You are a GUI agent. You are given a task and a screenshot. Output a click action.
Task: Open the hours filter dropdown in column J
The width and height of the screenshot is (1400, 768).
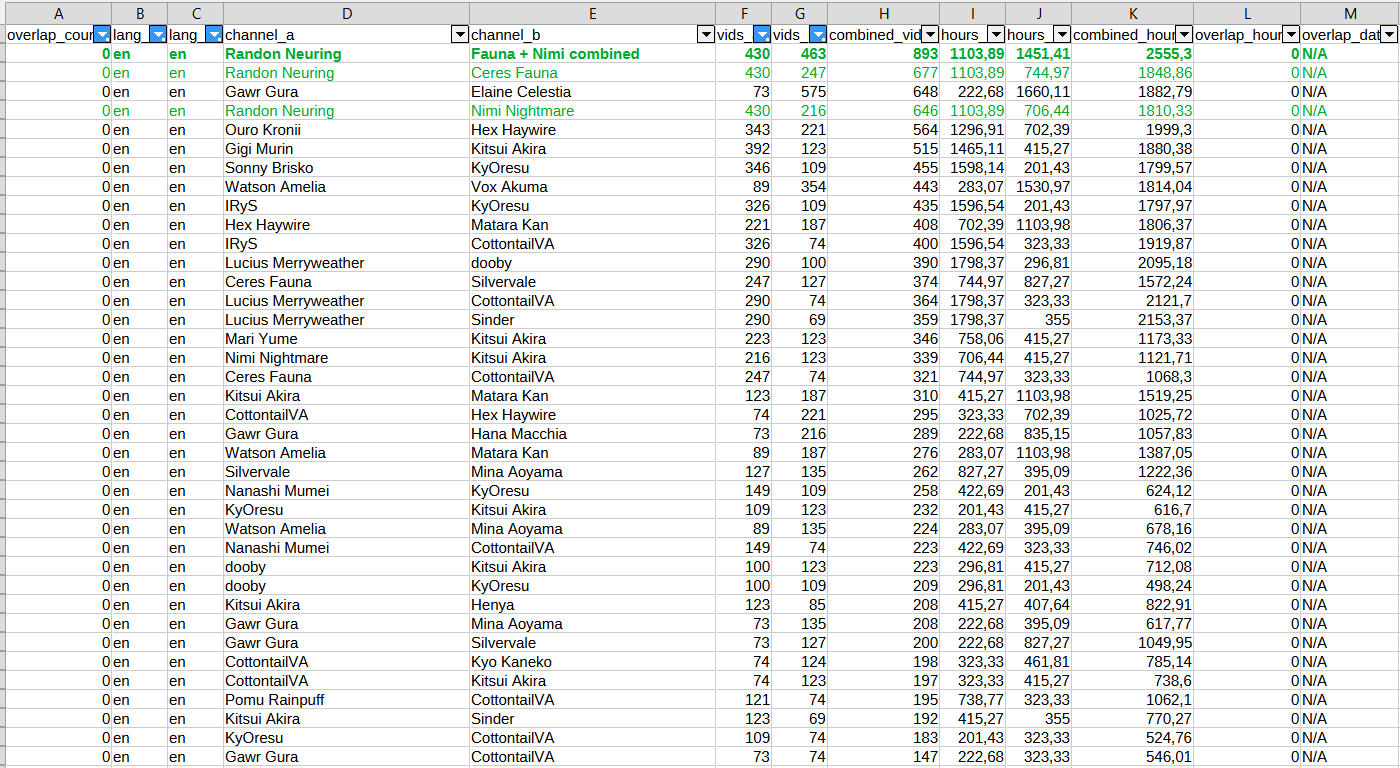(1062, 35)
